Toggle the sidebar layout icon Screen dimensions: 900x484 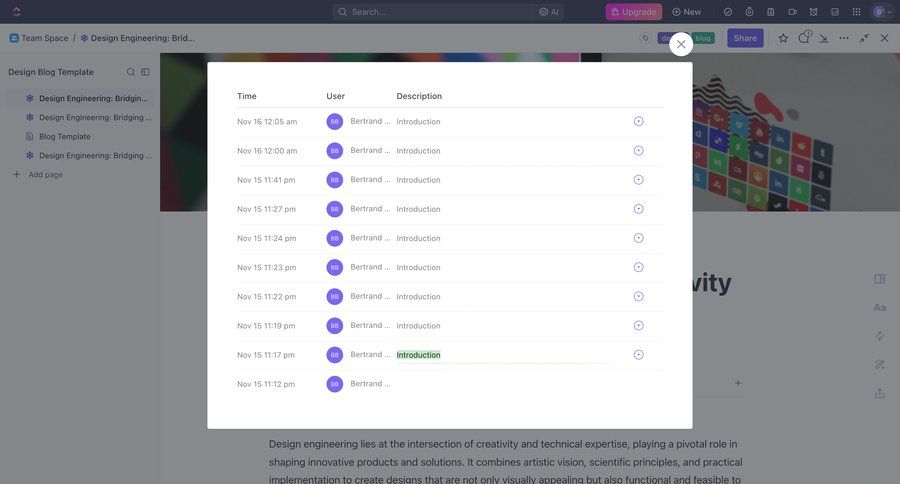coord(145,72)
